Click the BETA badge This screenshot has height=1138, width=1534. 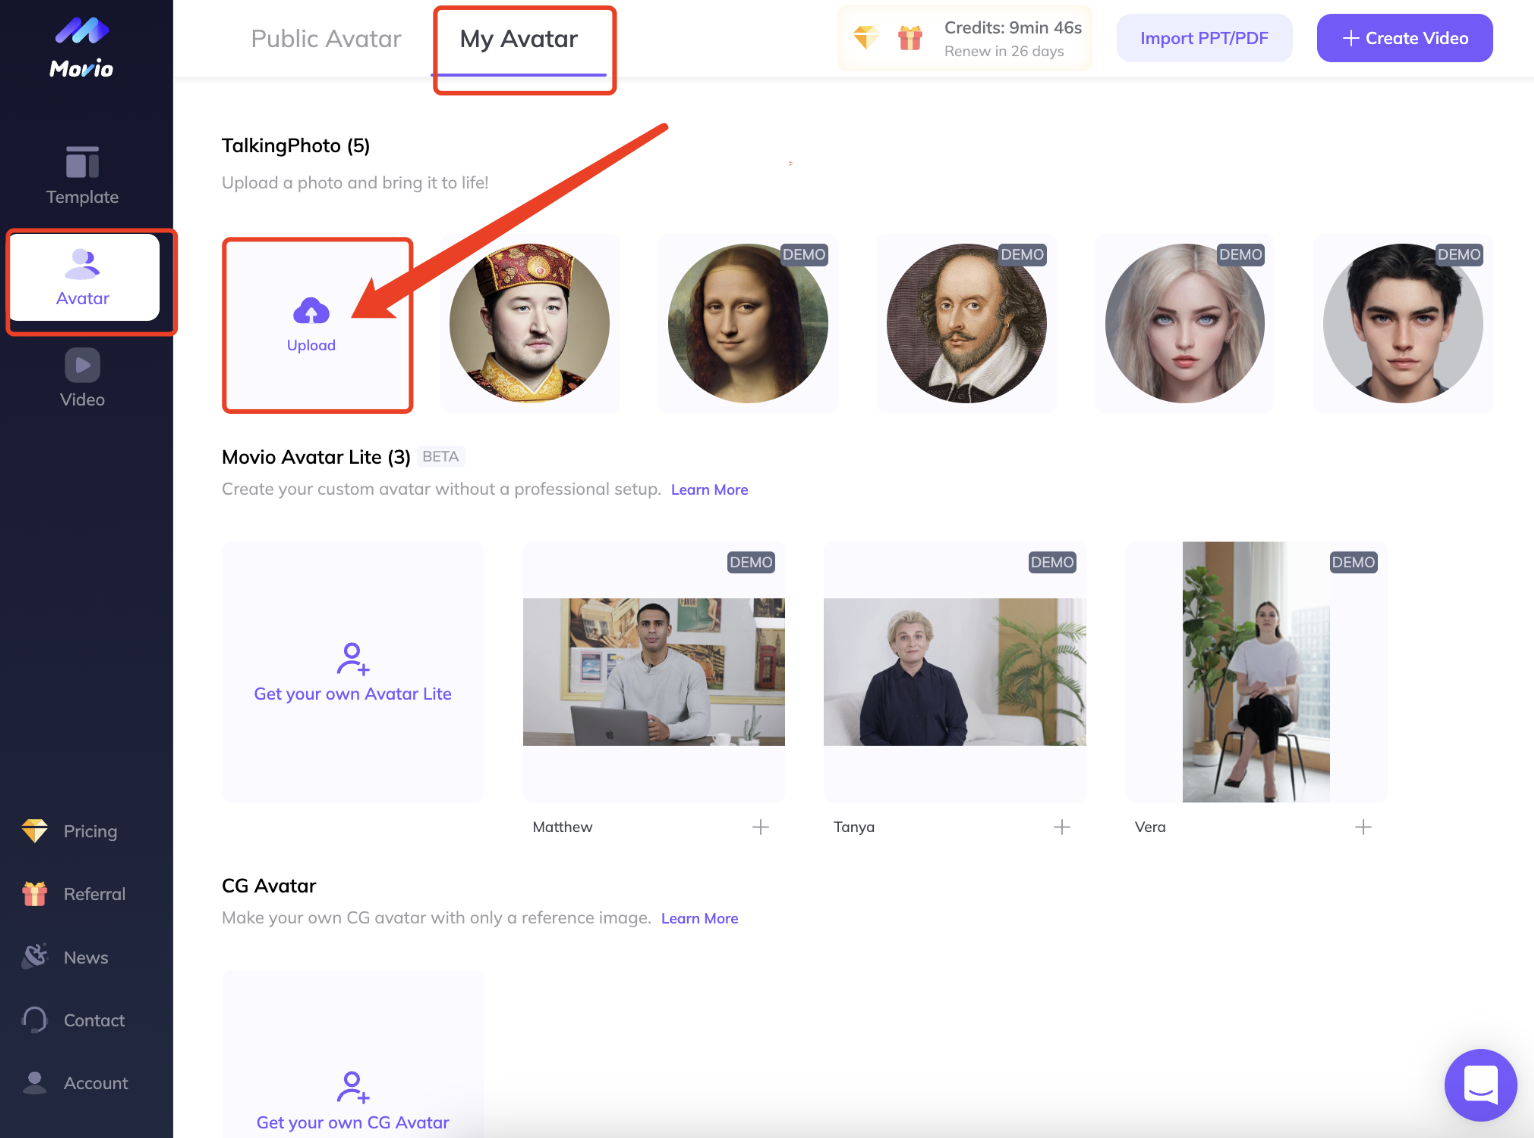click(x=441, y=456)
